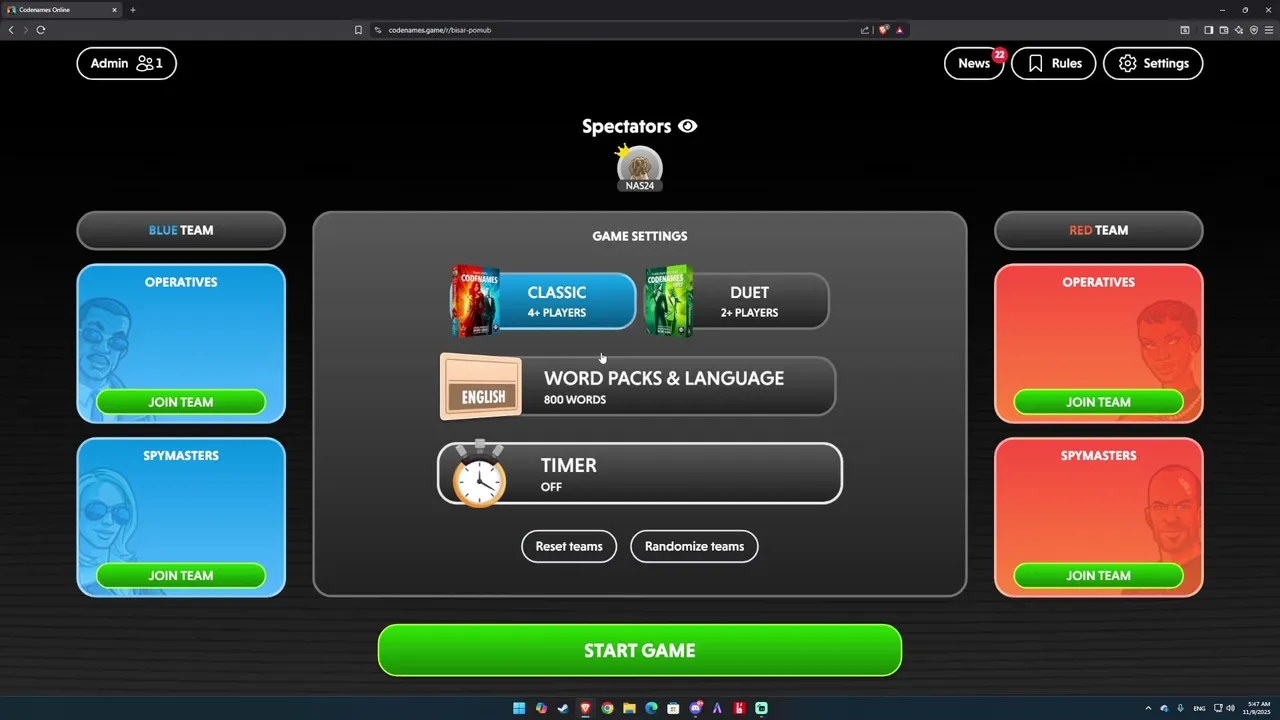Open Microsoft Store from taskbar

point(673,708)
